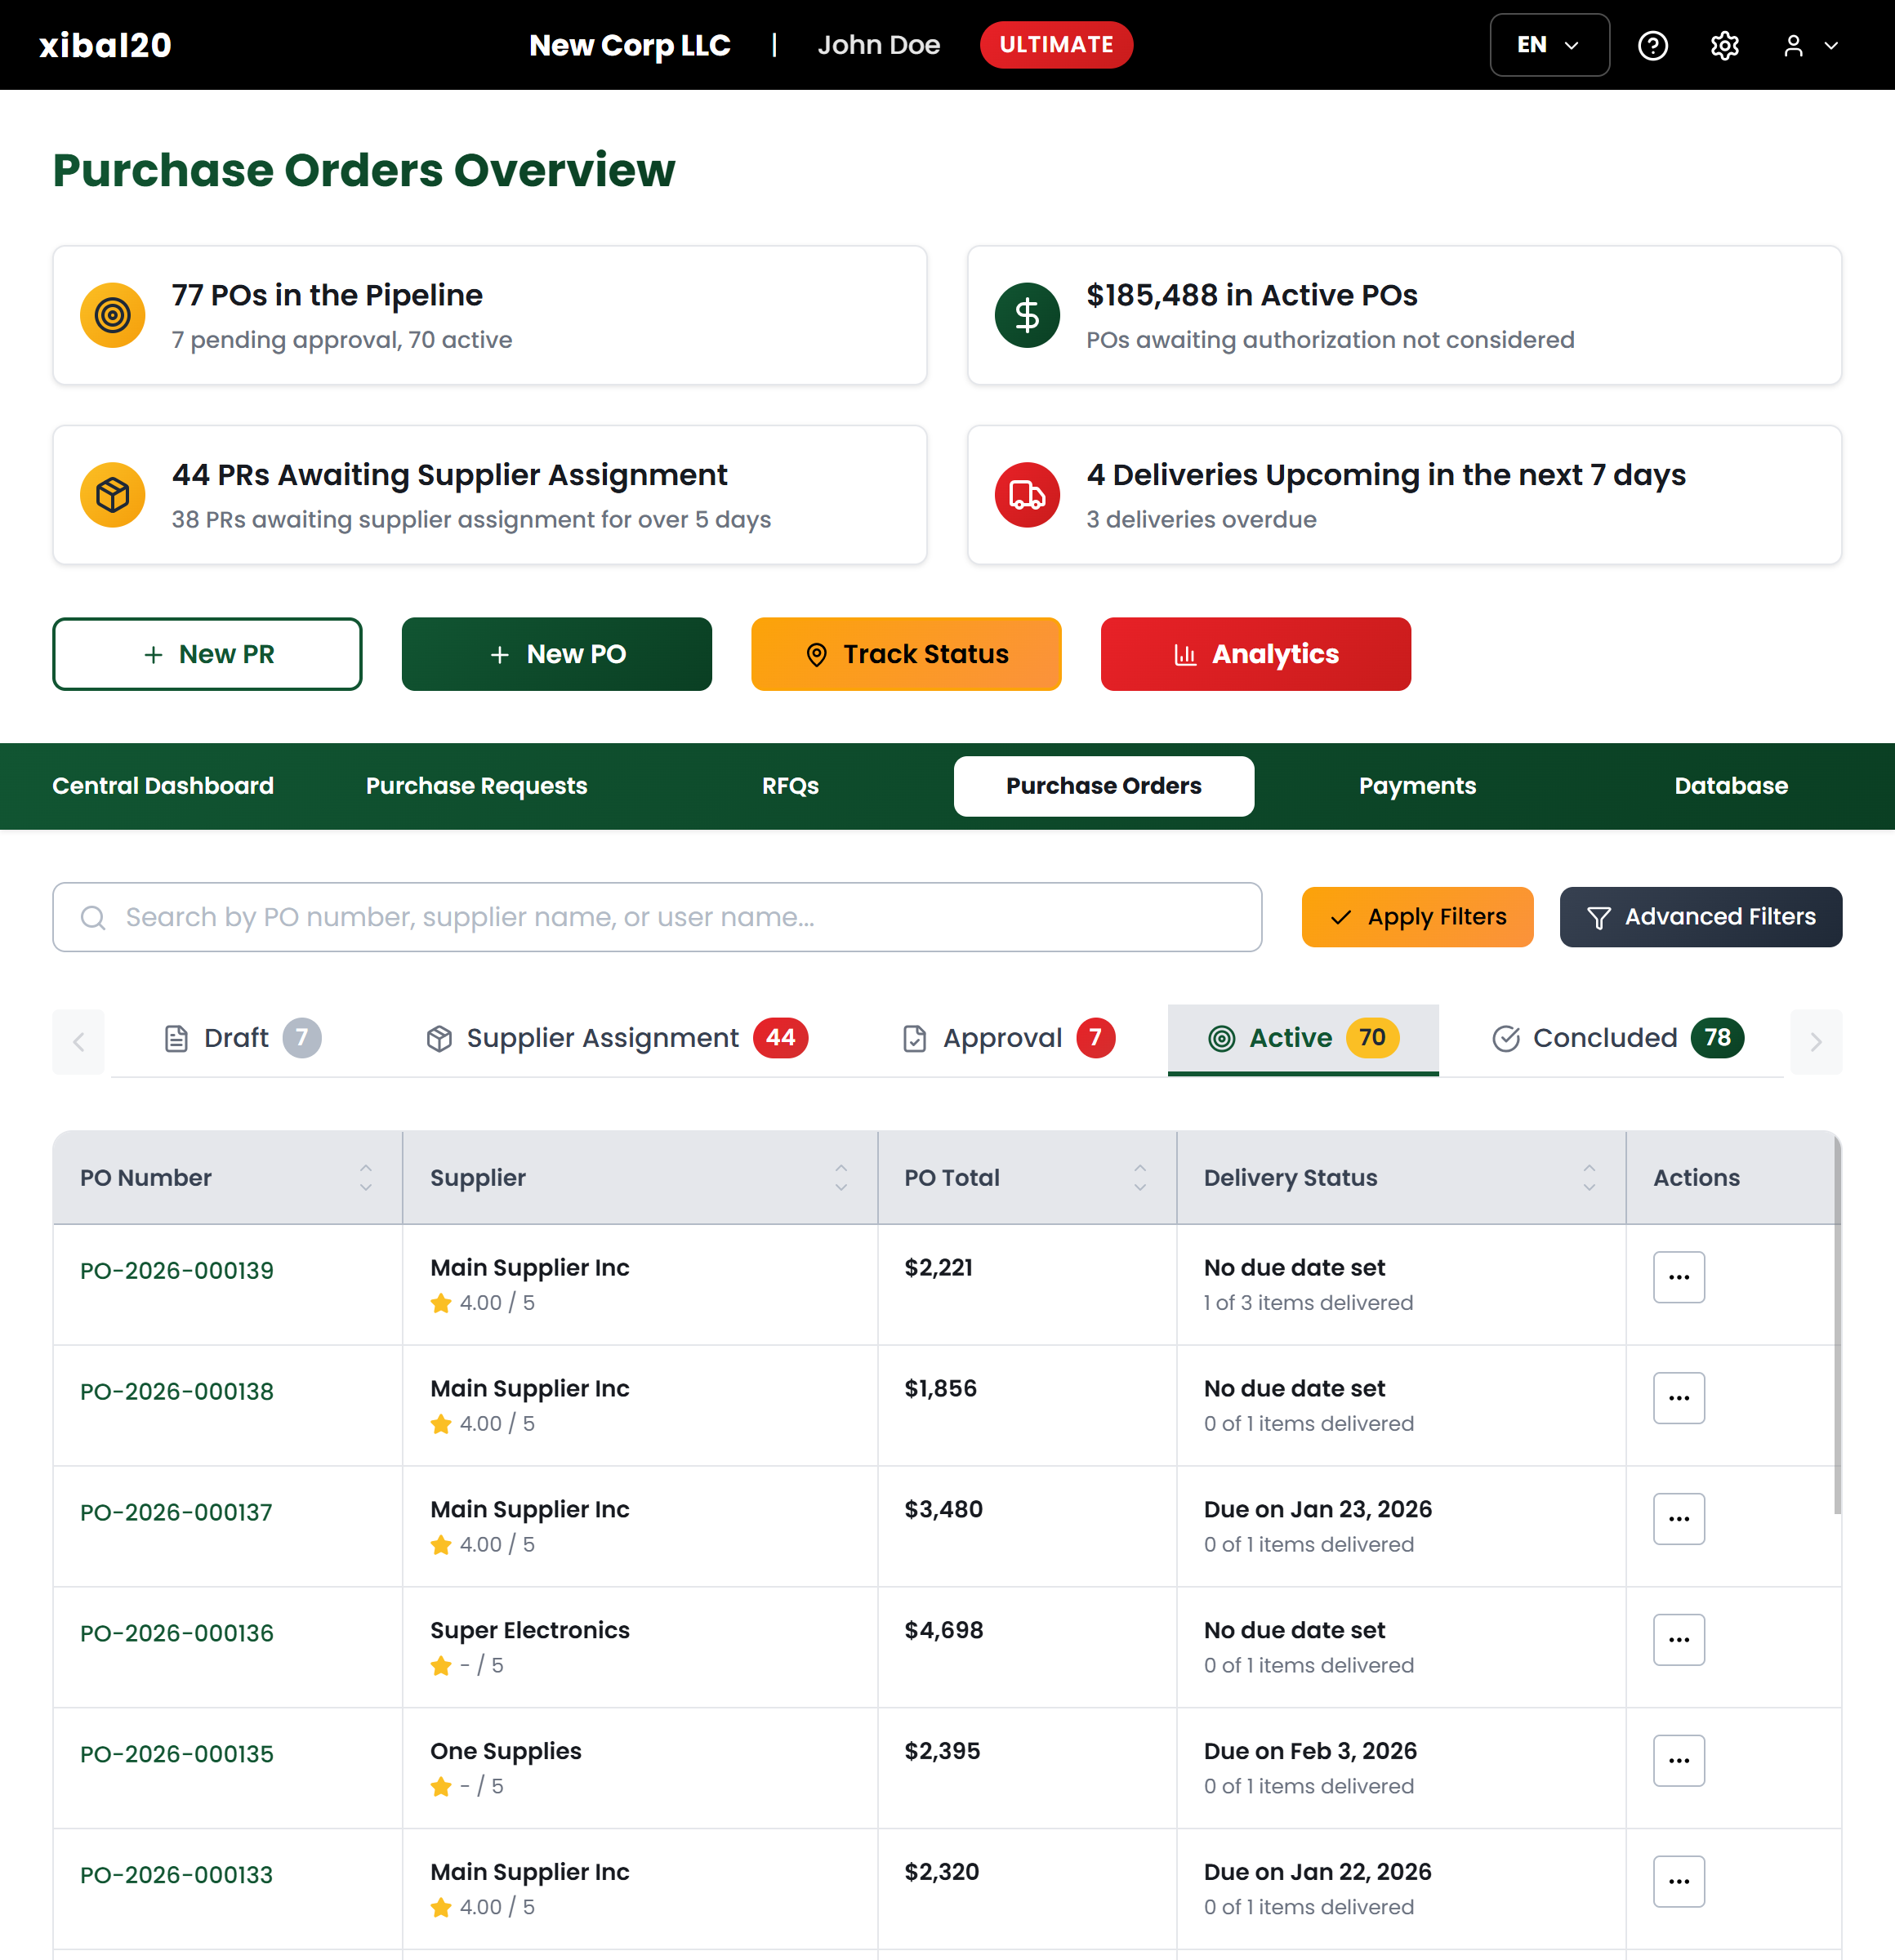Open settings gear icon in header
This screenshot has height=1960, width=1895.
coord(1724,45)
